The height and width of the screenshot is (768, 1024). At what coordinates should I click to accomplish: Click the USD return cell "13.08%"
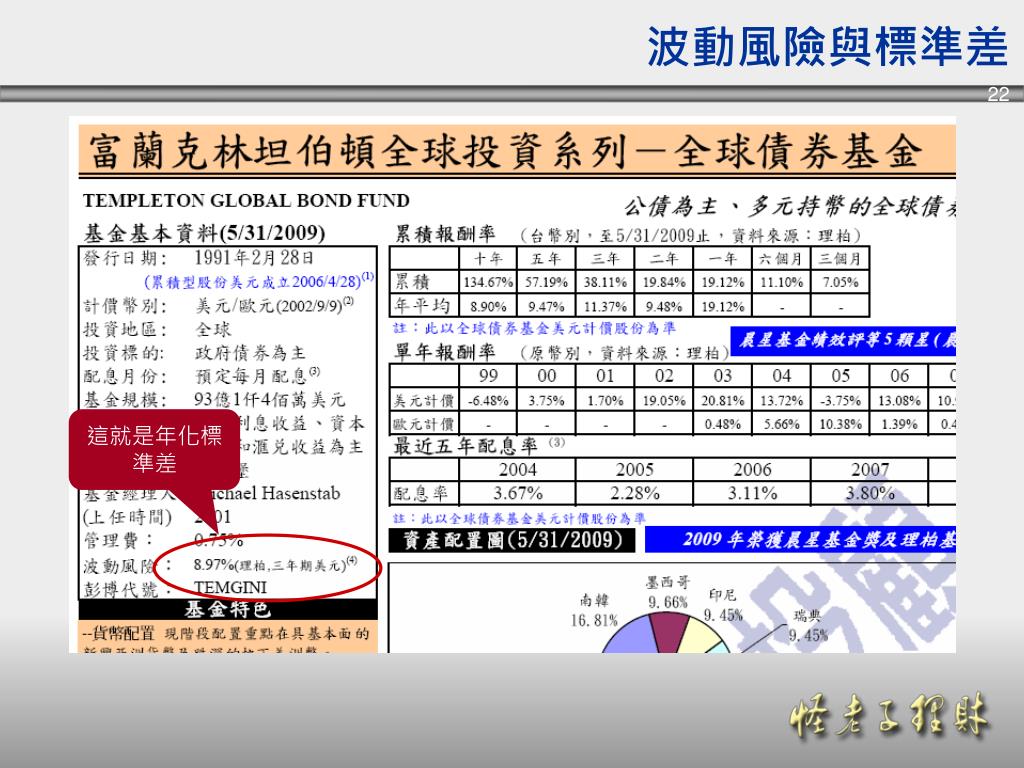[899, 400]
